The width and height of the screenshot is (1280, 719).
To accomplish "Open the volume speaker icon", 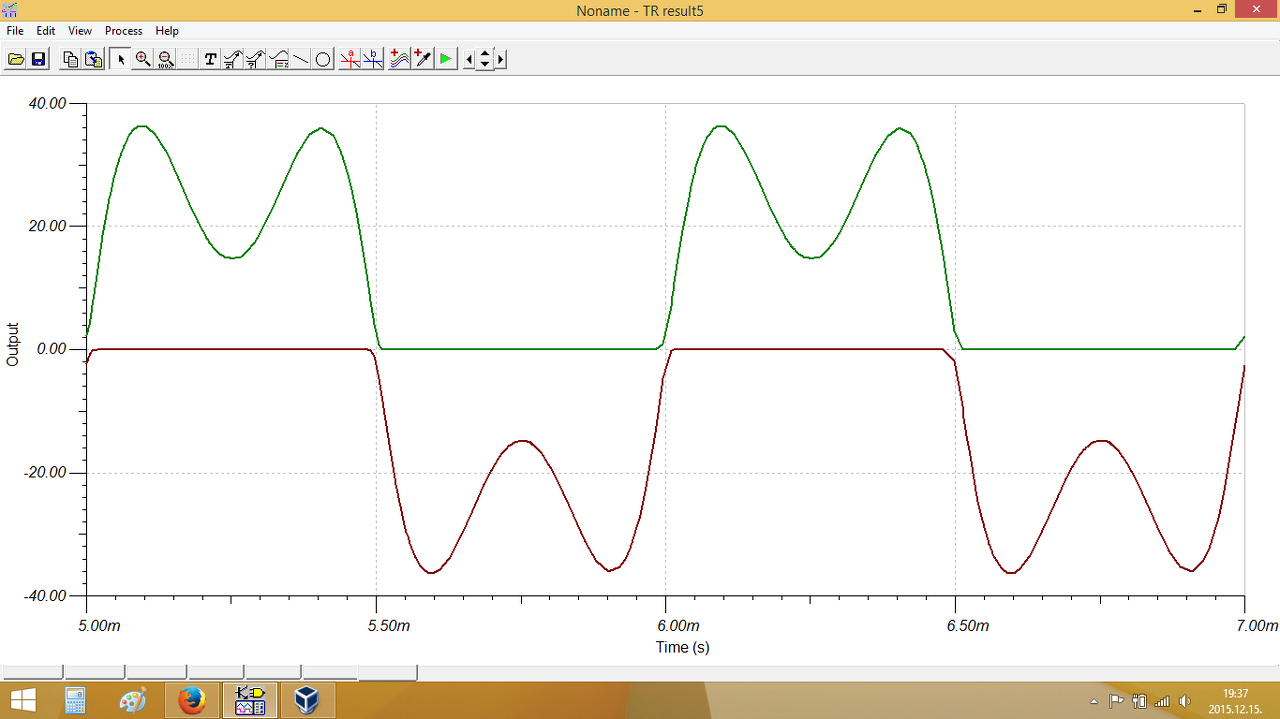I will pos(1185,701).
